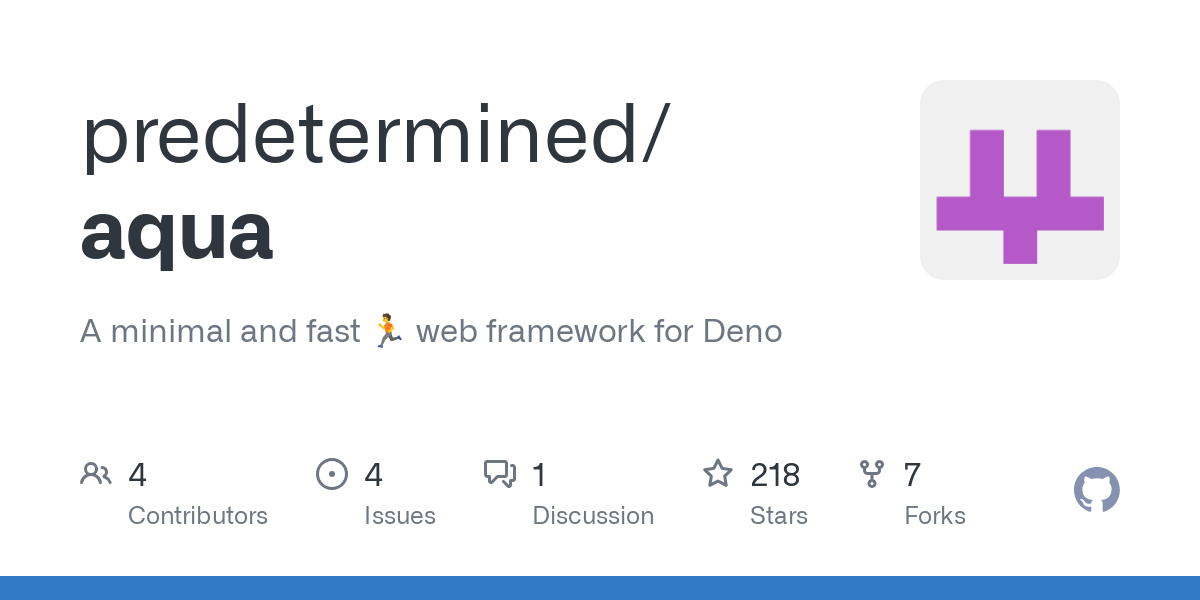Click the Forks branch icon
Screen dimensions: 1200x600
pos(872,474)
